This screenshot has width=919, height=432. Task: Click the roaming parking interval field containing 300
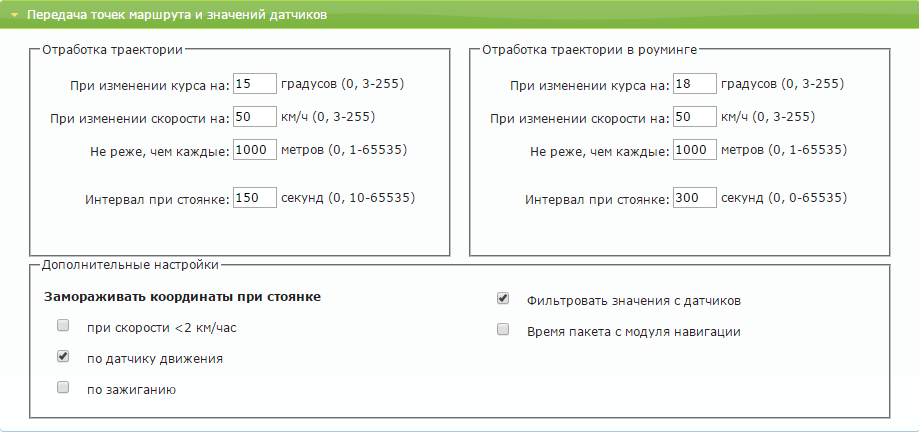point(694,198)
